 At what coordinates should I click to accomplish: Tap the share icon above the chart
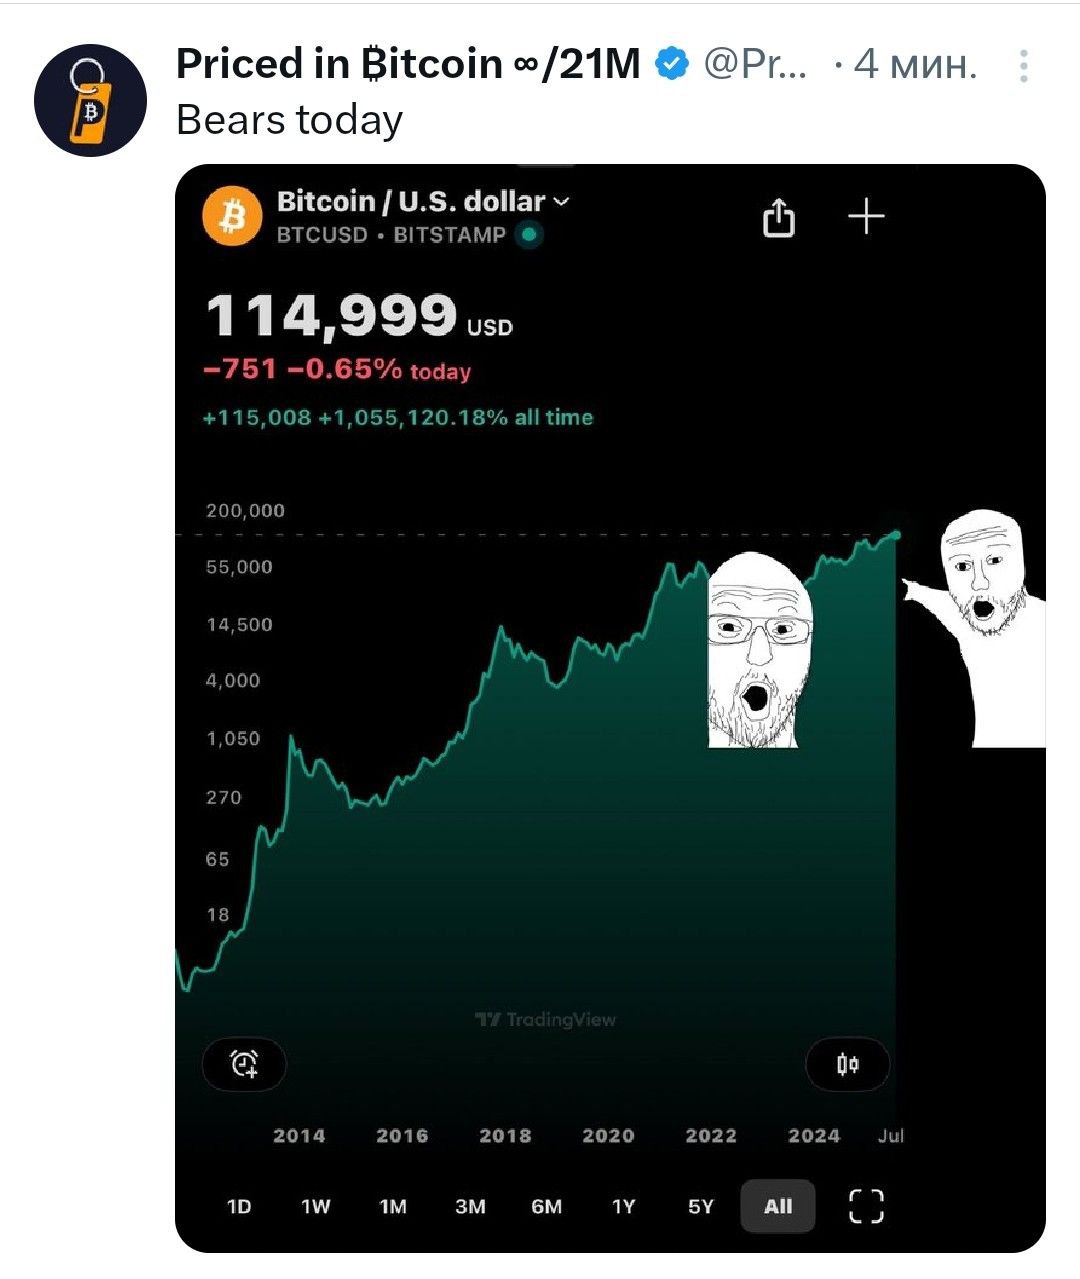tap(779, 217)
